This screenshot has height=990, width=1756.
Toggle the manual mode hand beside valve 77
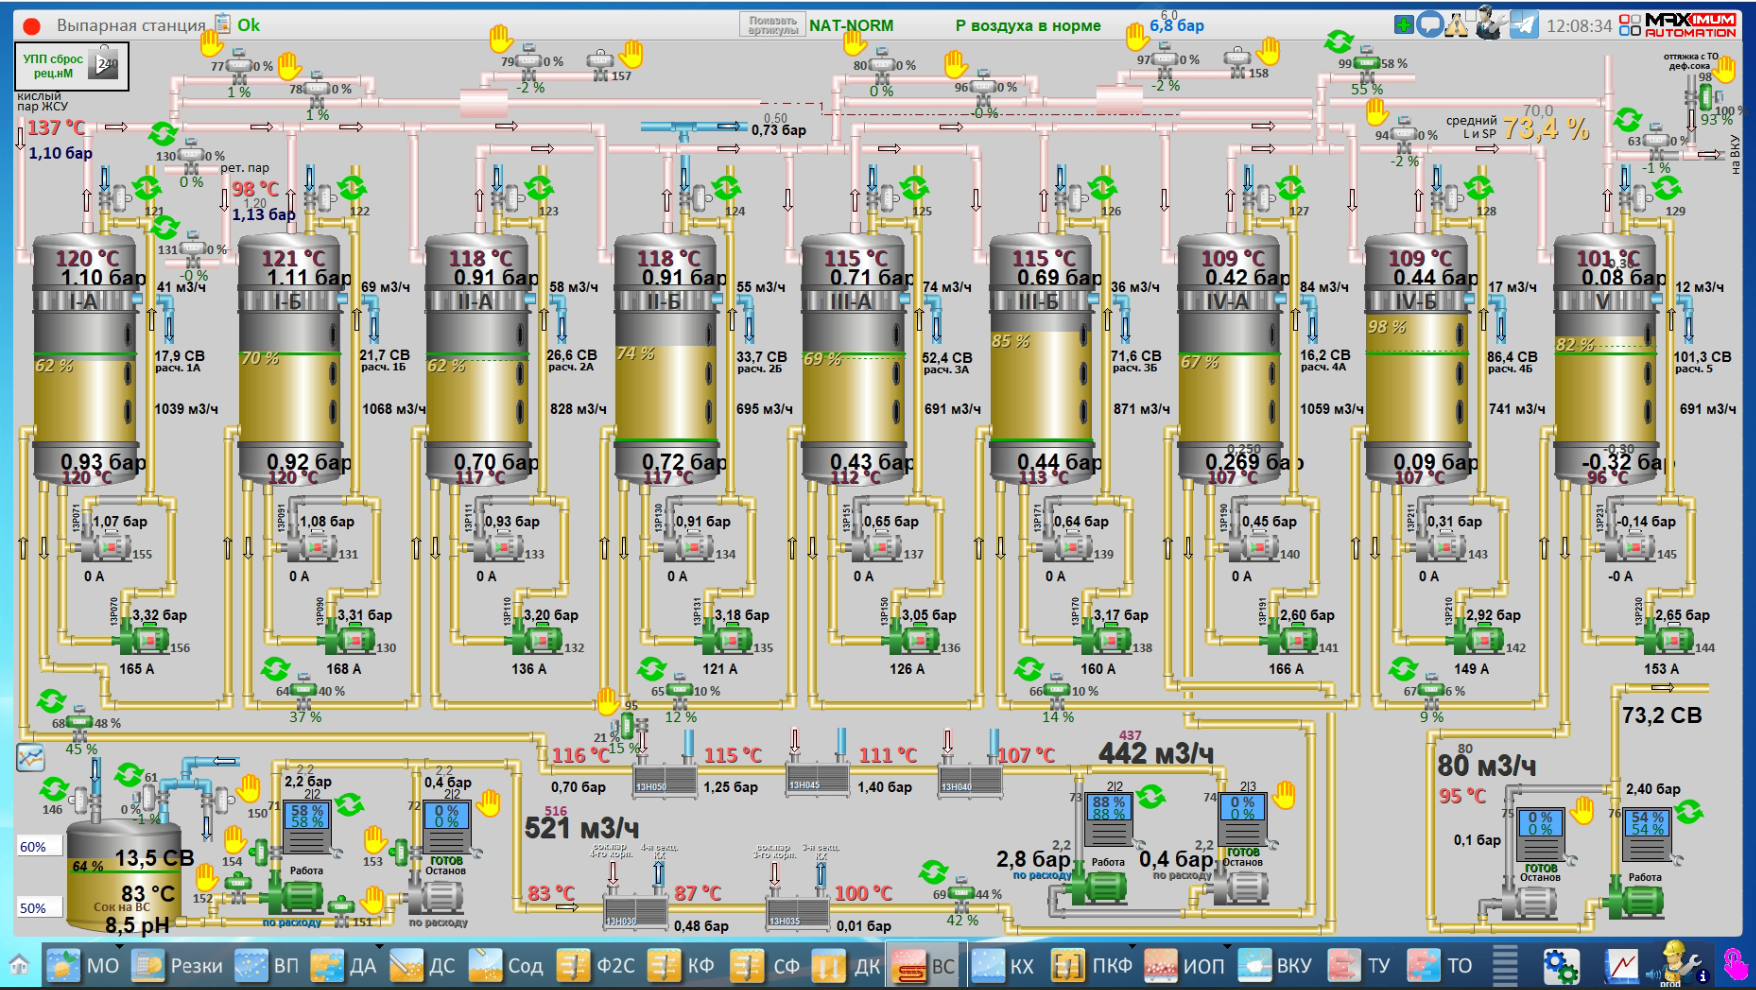coord(211,43)
